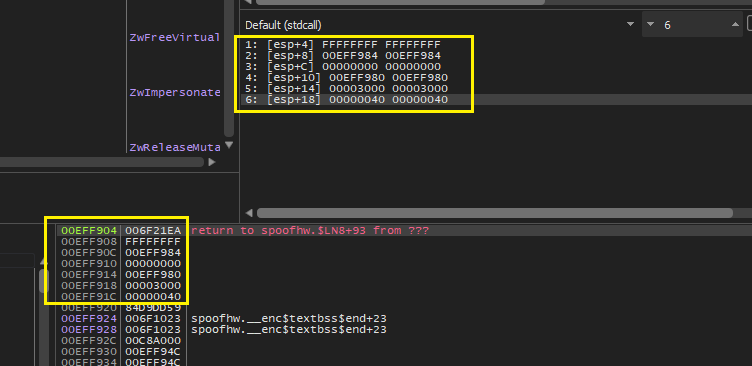Viewport: 752px width, 366px height.
Task: Increase the argument count with up arrow
Action: click(735, 24)
